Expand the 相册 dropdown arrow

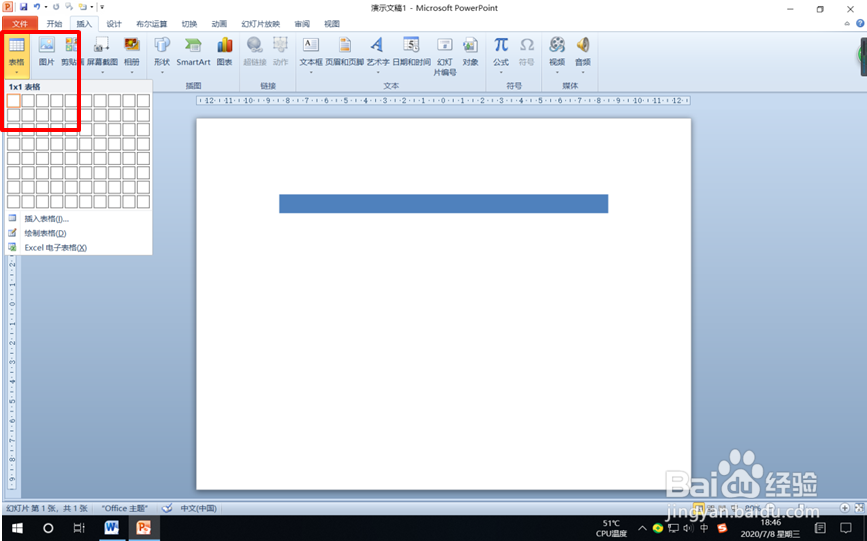point(132,72)
